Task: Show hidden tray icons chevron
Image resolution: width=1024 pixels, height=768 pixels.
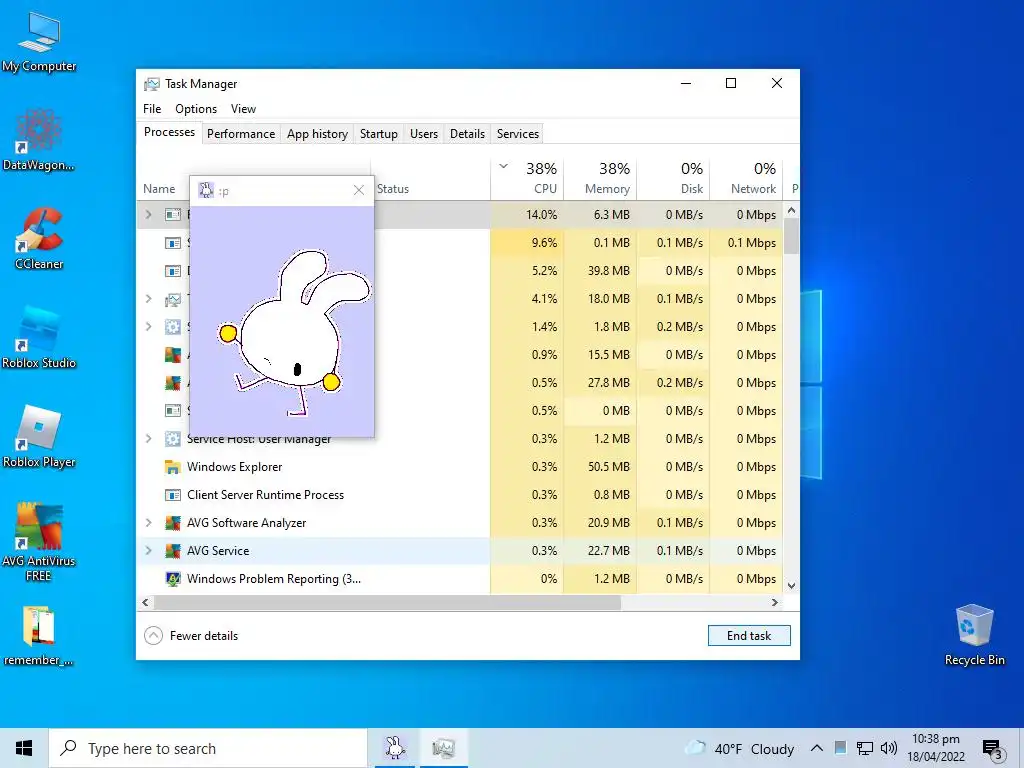Action: pyautogui.click(x=816, y=748)
